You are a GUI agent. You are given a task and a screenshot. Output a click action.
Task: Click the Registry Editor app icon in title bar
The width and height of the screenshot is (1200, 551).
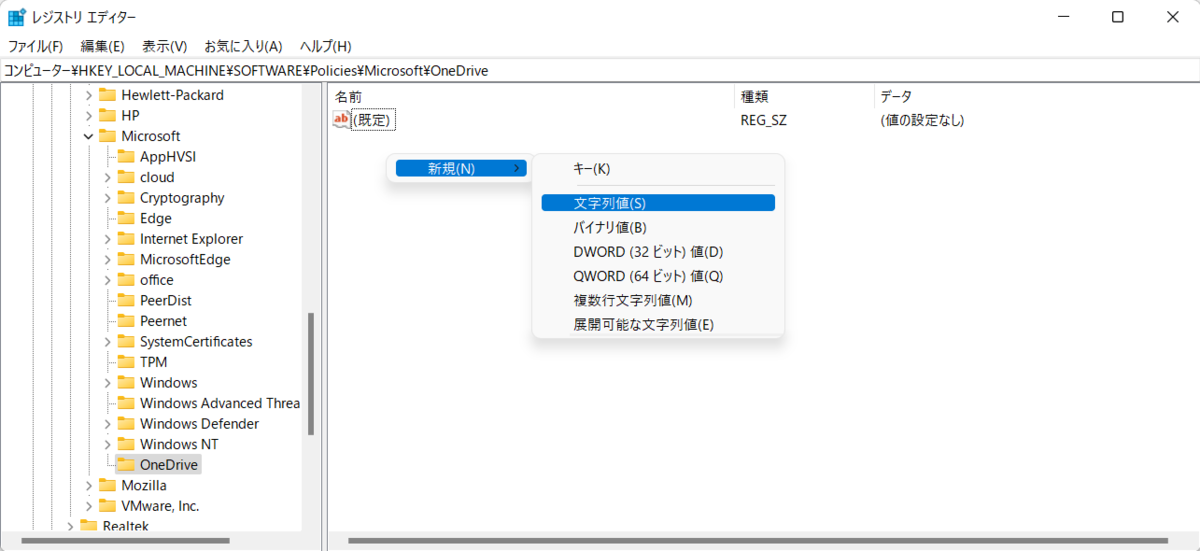[x=17, y=17]
